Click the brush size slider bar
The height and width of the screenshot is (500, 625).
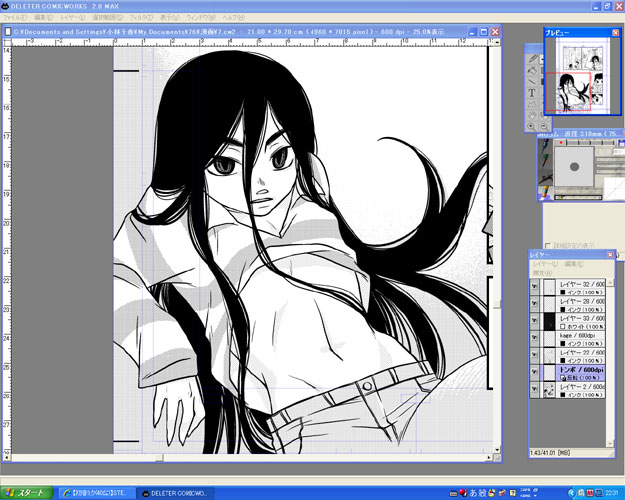click(x=578, y=197)
